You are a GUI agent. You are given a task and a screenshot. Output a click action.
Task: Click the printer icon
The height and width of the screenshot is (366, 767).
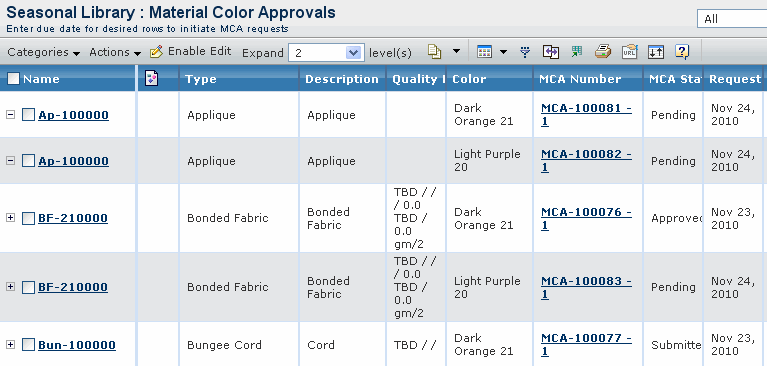(x=603, y=51)
